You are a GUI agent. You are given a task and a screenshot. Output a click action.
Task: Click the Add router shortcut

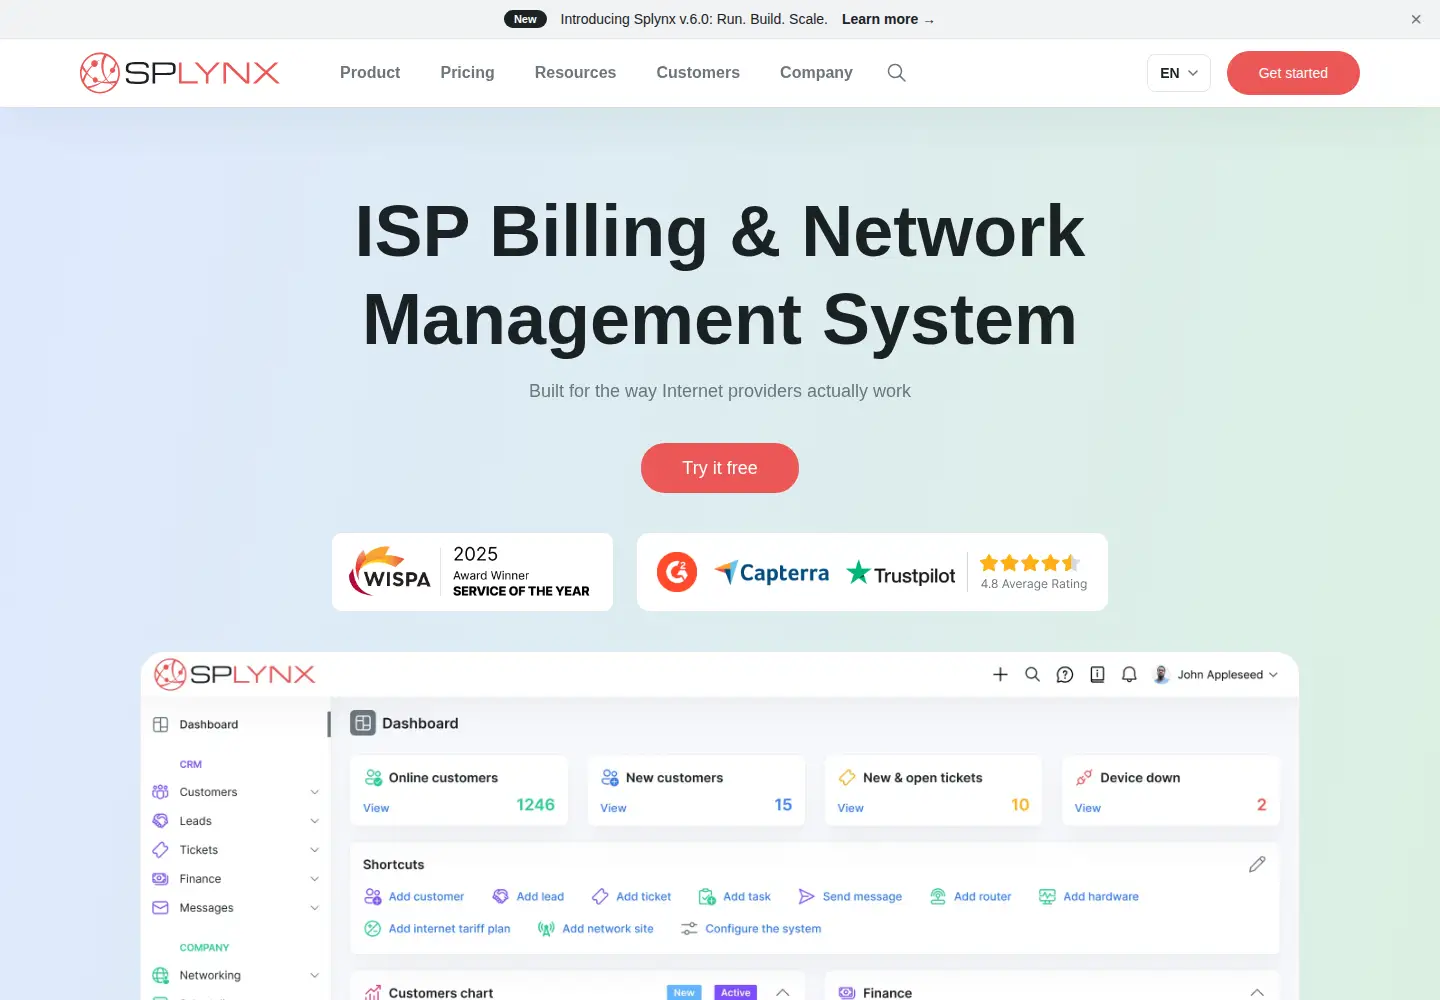point(970,897)
